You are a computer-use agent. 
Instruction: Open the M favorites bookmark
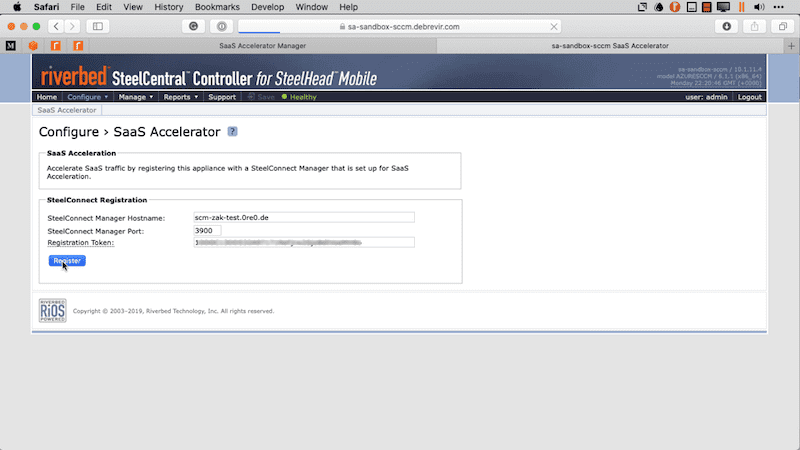pyautogui.click(x=11, y=46)
